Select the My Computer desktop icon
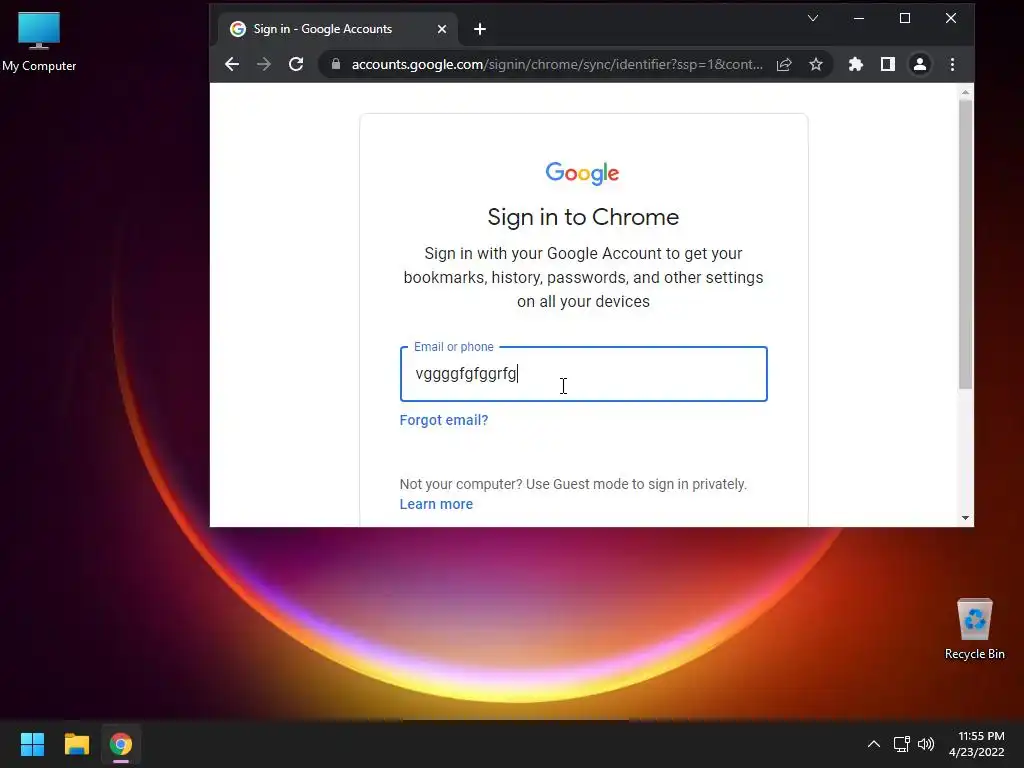 click(x=39, y=41)
